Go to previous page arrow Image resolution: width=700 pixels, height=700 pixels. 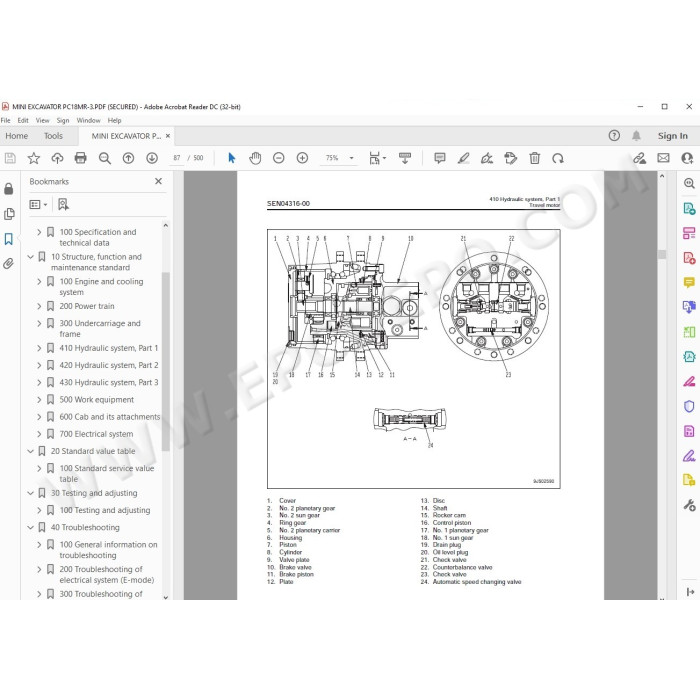click(128, 158)
